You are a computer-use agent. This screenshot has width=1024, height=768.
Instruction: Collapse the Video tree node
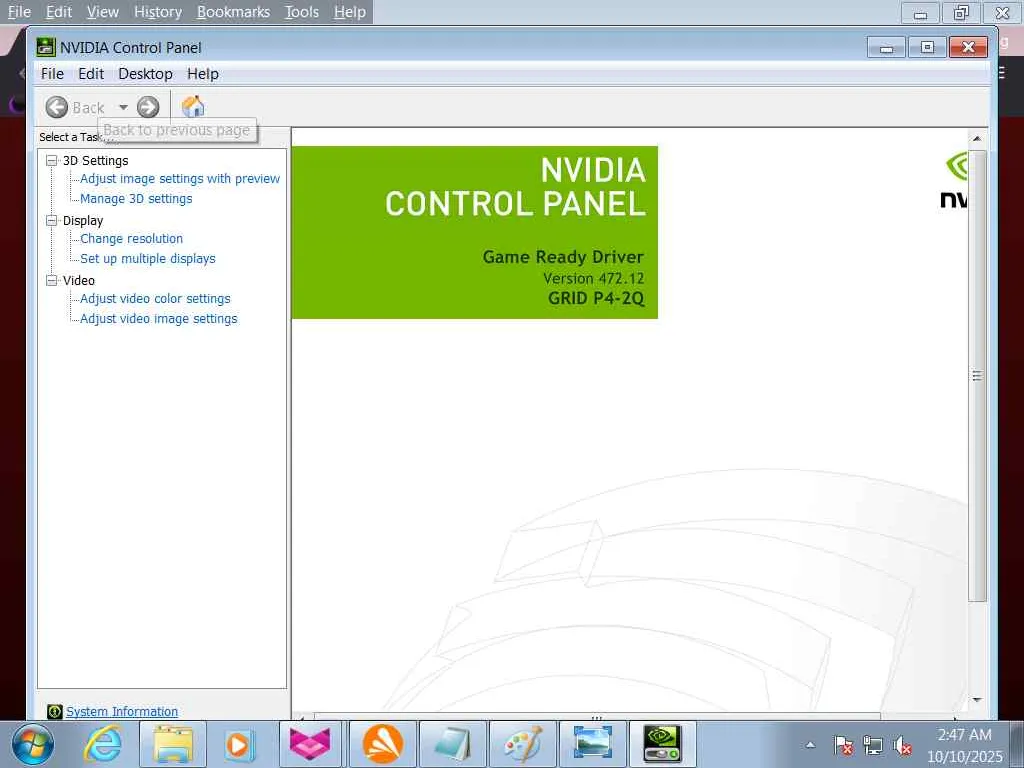(52, 280)
